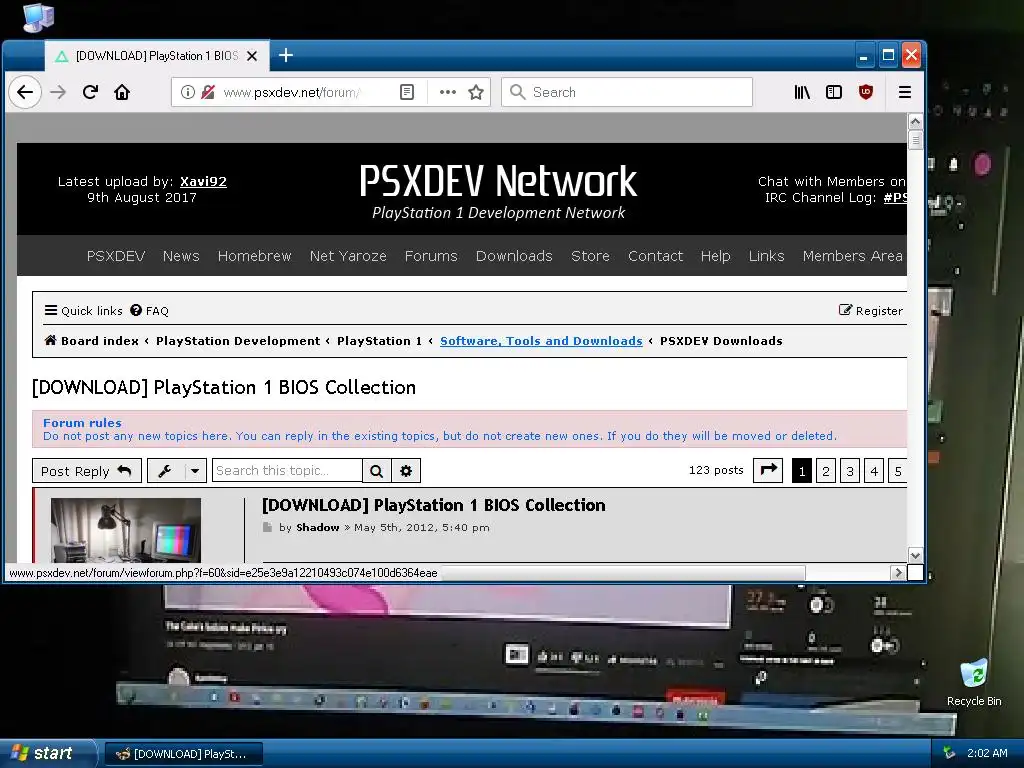
Task: Open Recycle Bin desktop icon
Action: 974,683
